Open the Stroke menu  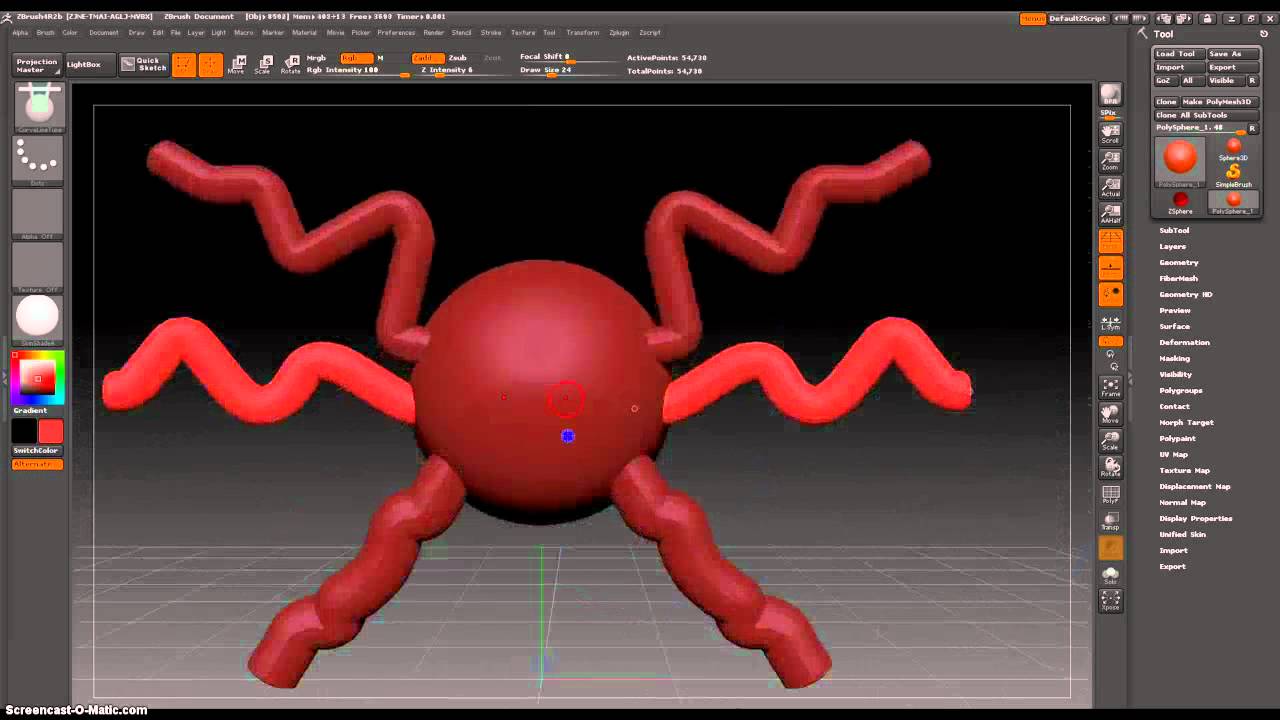coord(491,33)
